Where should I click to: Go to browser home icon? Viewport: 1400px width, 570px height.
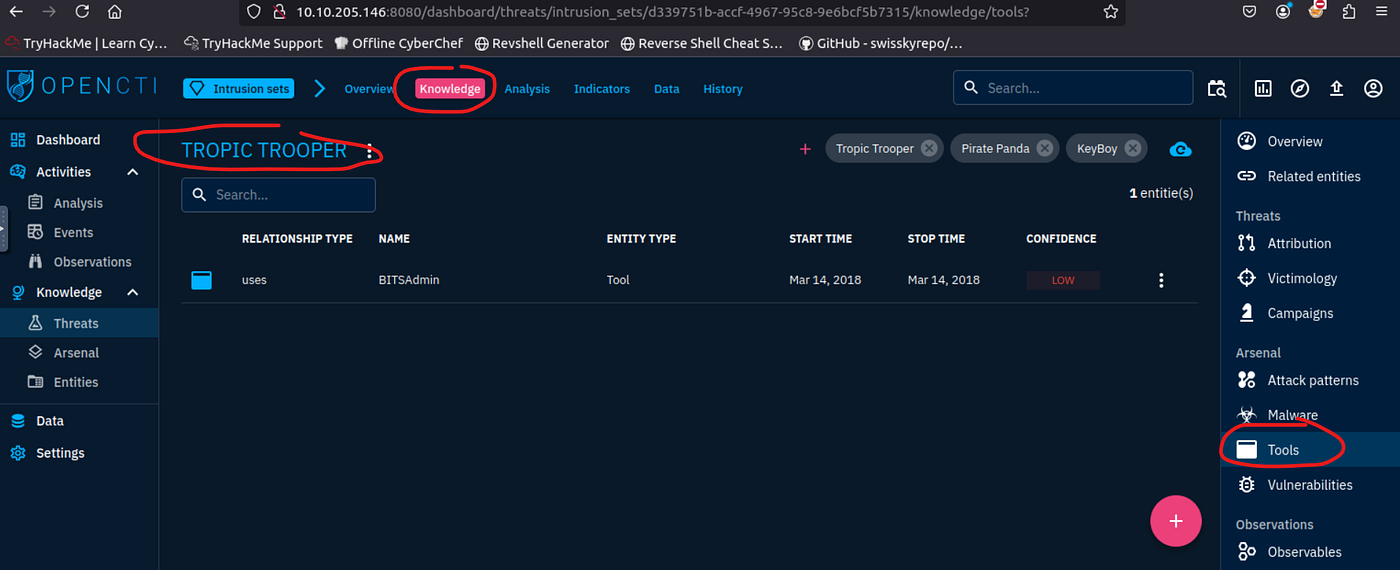click(x=114, y=12)
